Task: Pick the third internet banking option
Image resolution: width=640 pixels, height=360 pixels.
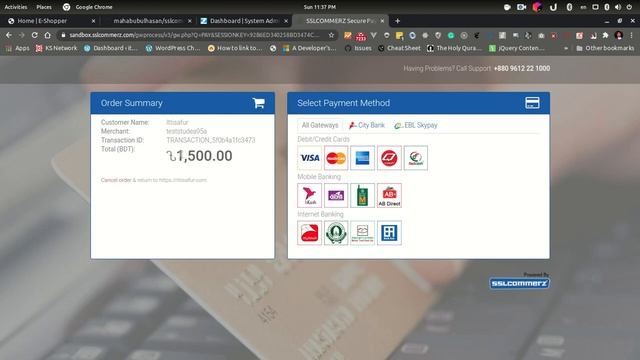Action: (x=362, y=233)
